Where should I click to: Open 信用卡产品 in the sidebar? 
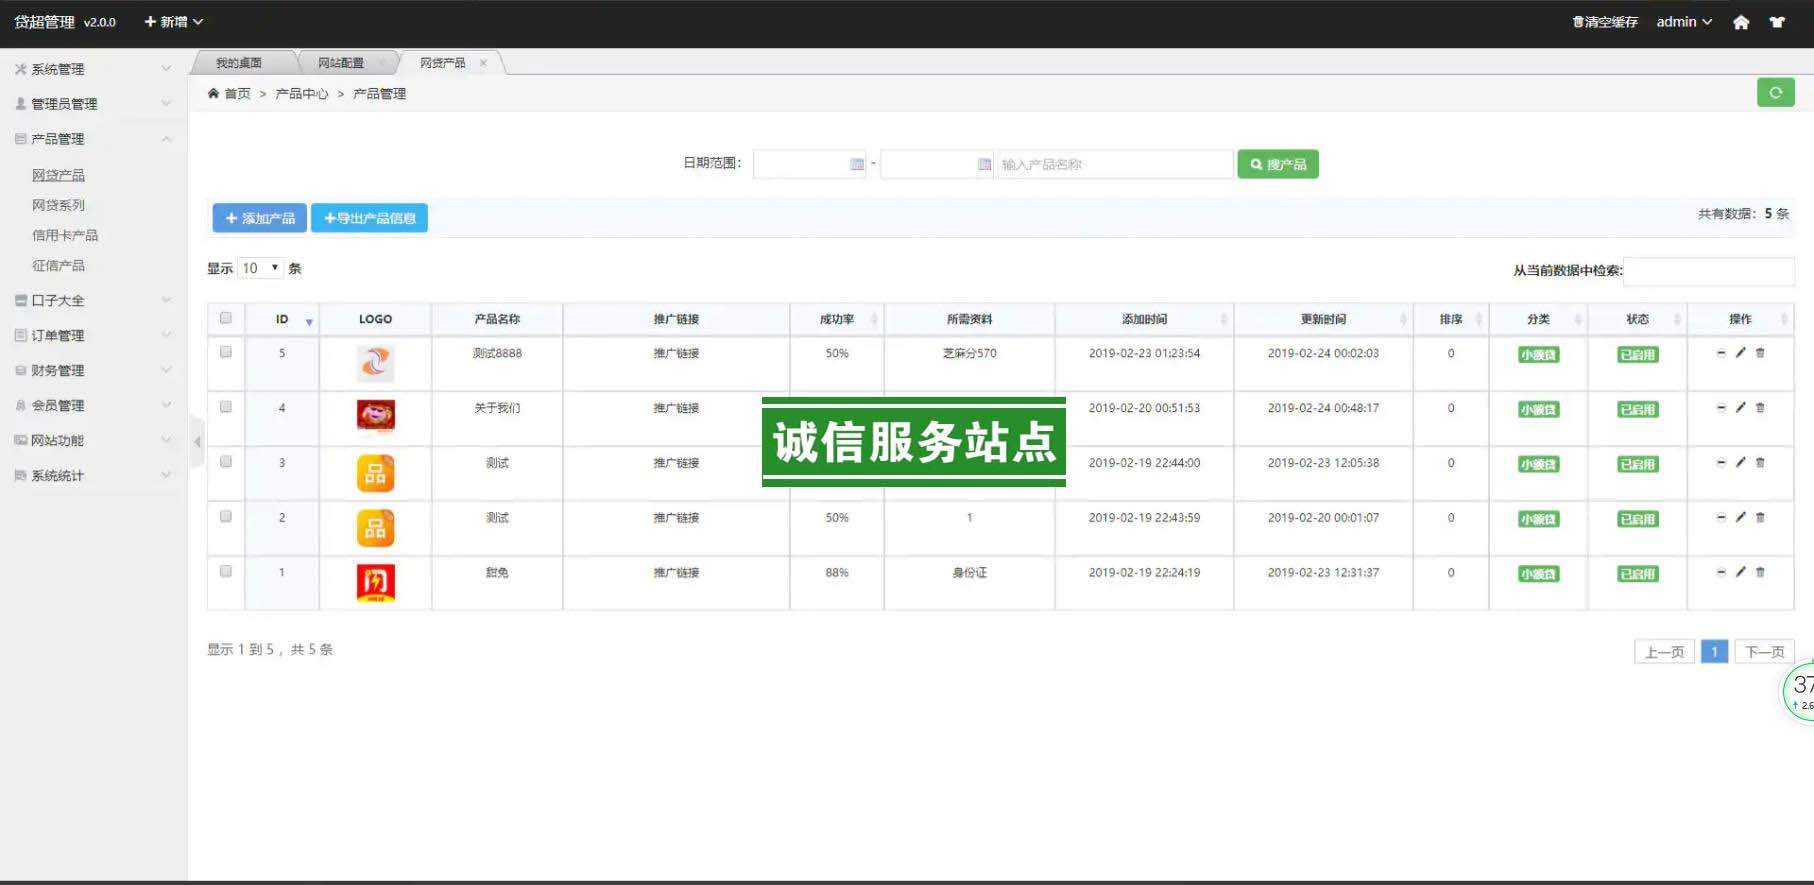65,235
